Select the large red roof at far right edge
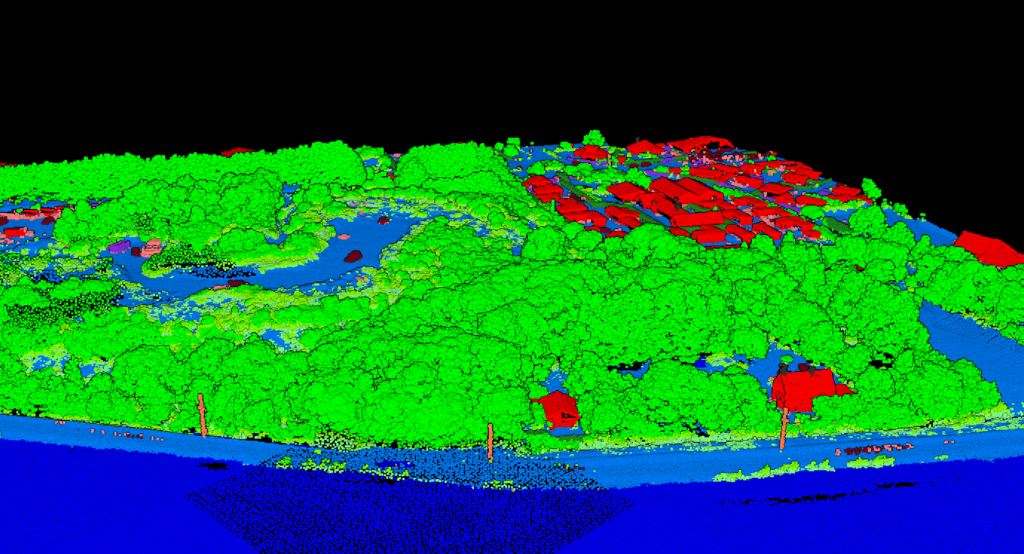1024x554 pixels. (988, 248)
